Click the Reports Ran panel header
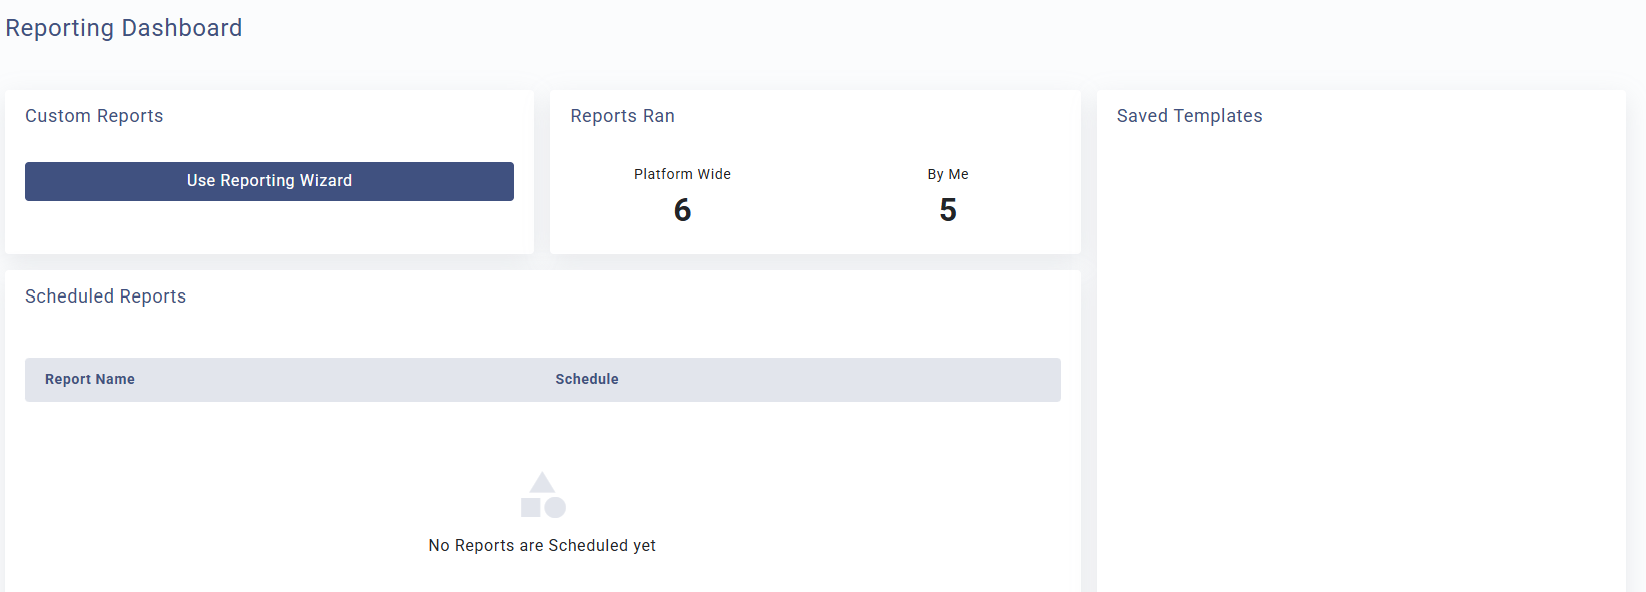Screen dimensions: 1646x592 [622, 116]
